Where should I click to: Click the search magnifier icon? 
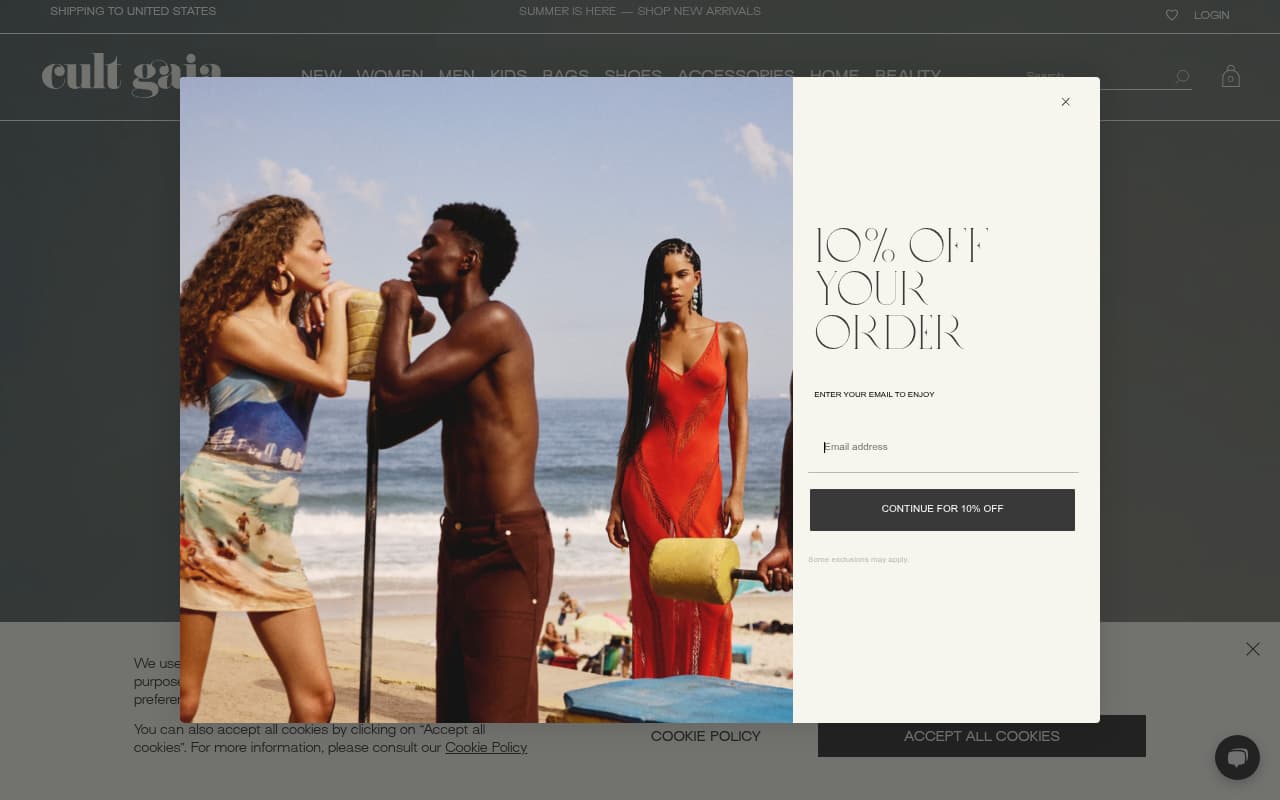[x=1182, y=77]
